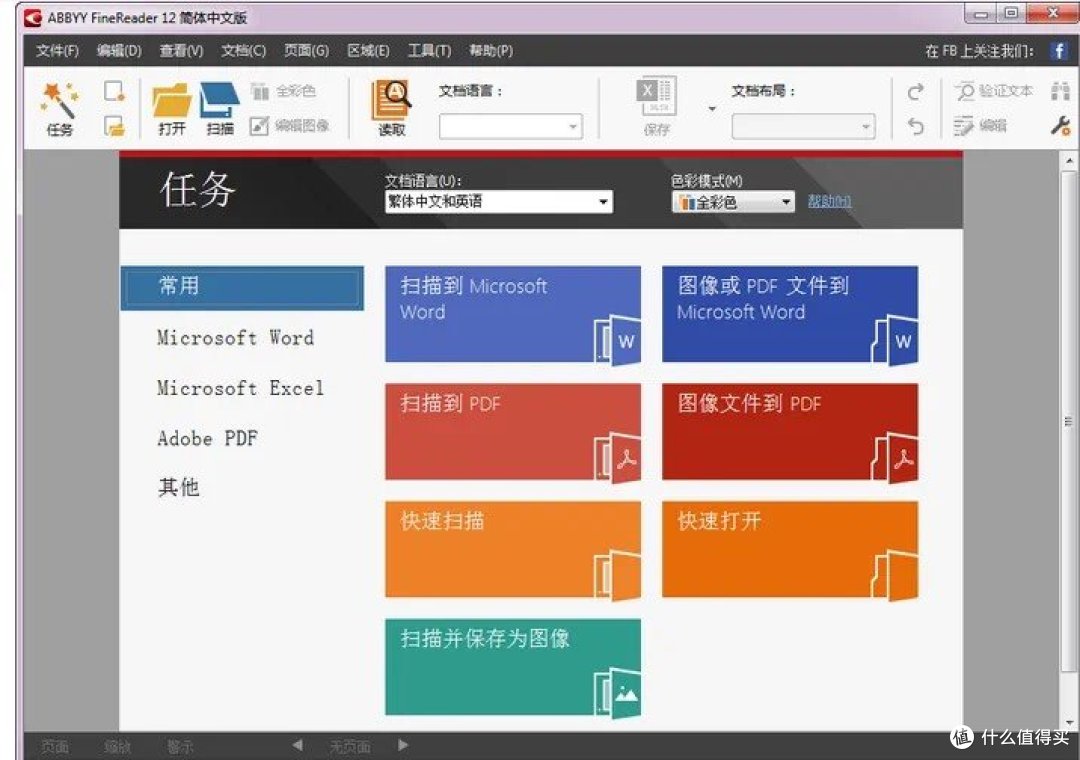
Task: Open the toolbar document layout dropdown
Action: (803, 127)
